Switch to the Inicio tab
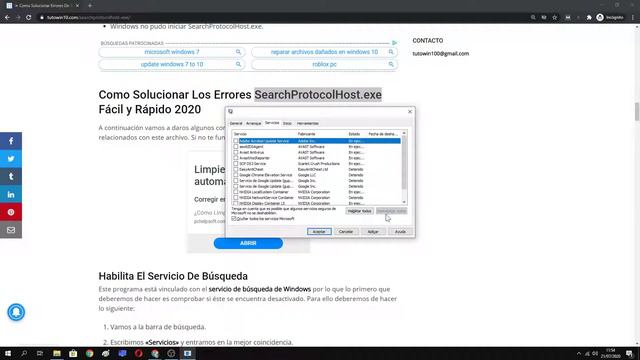The image size is (640, 360). point(287,123)
